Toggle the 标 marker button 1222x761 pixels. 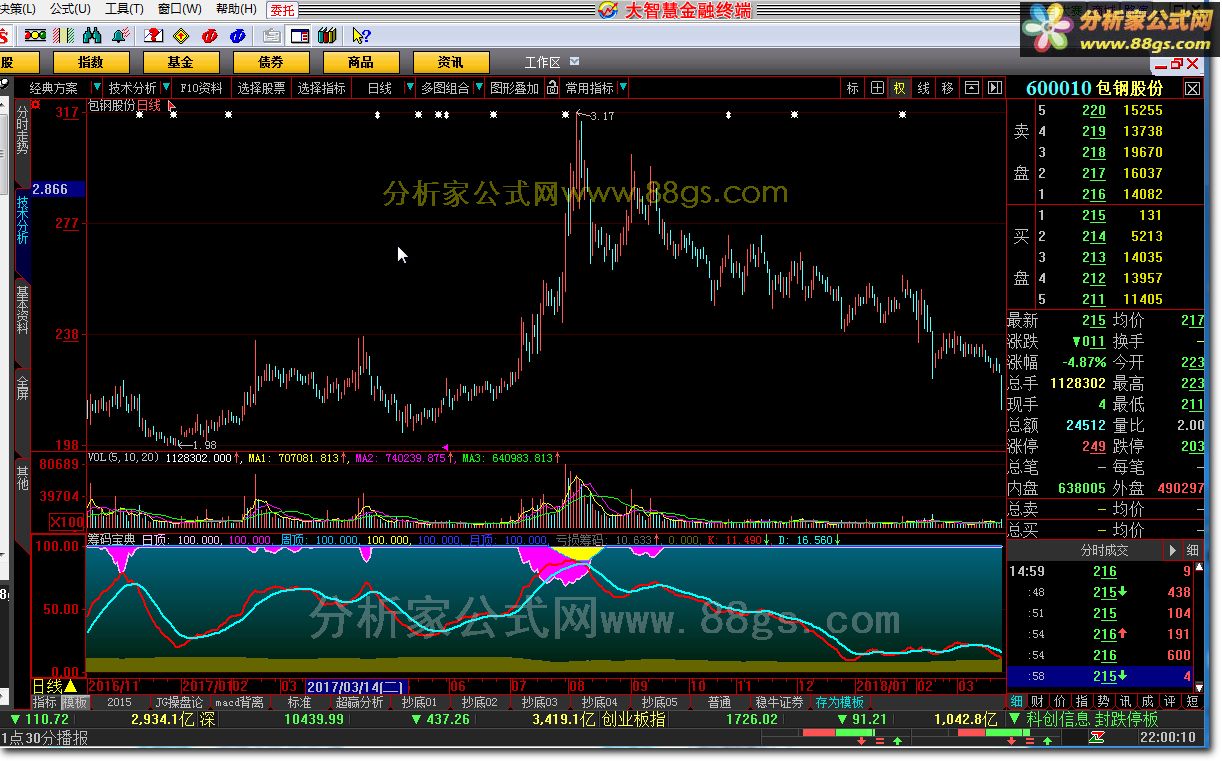[x=853, y=88]
